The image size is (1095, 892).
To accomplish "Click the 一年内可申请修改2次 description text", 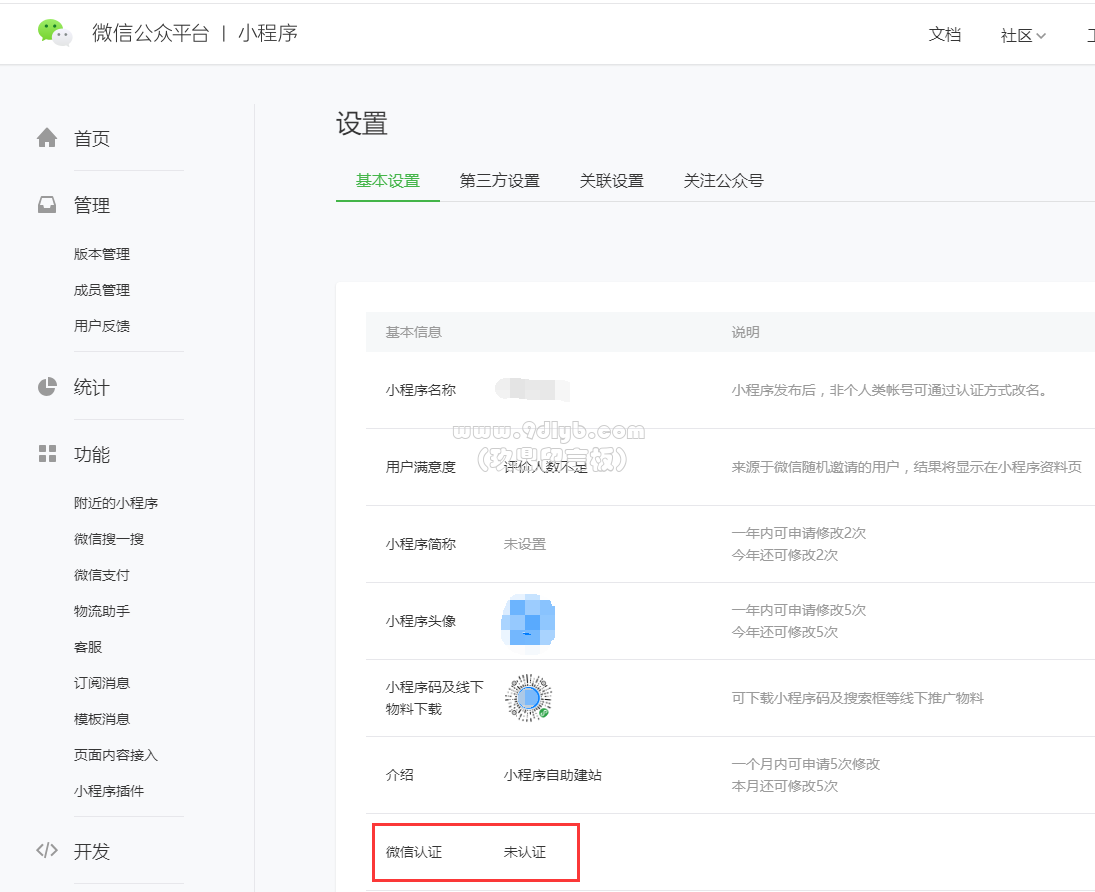I will tap(799, 533).
